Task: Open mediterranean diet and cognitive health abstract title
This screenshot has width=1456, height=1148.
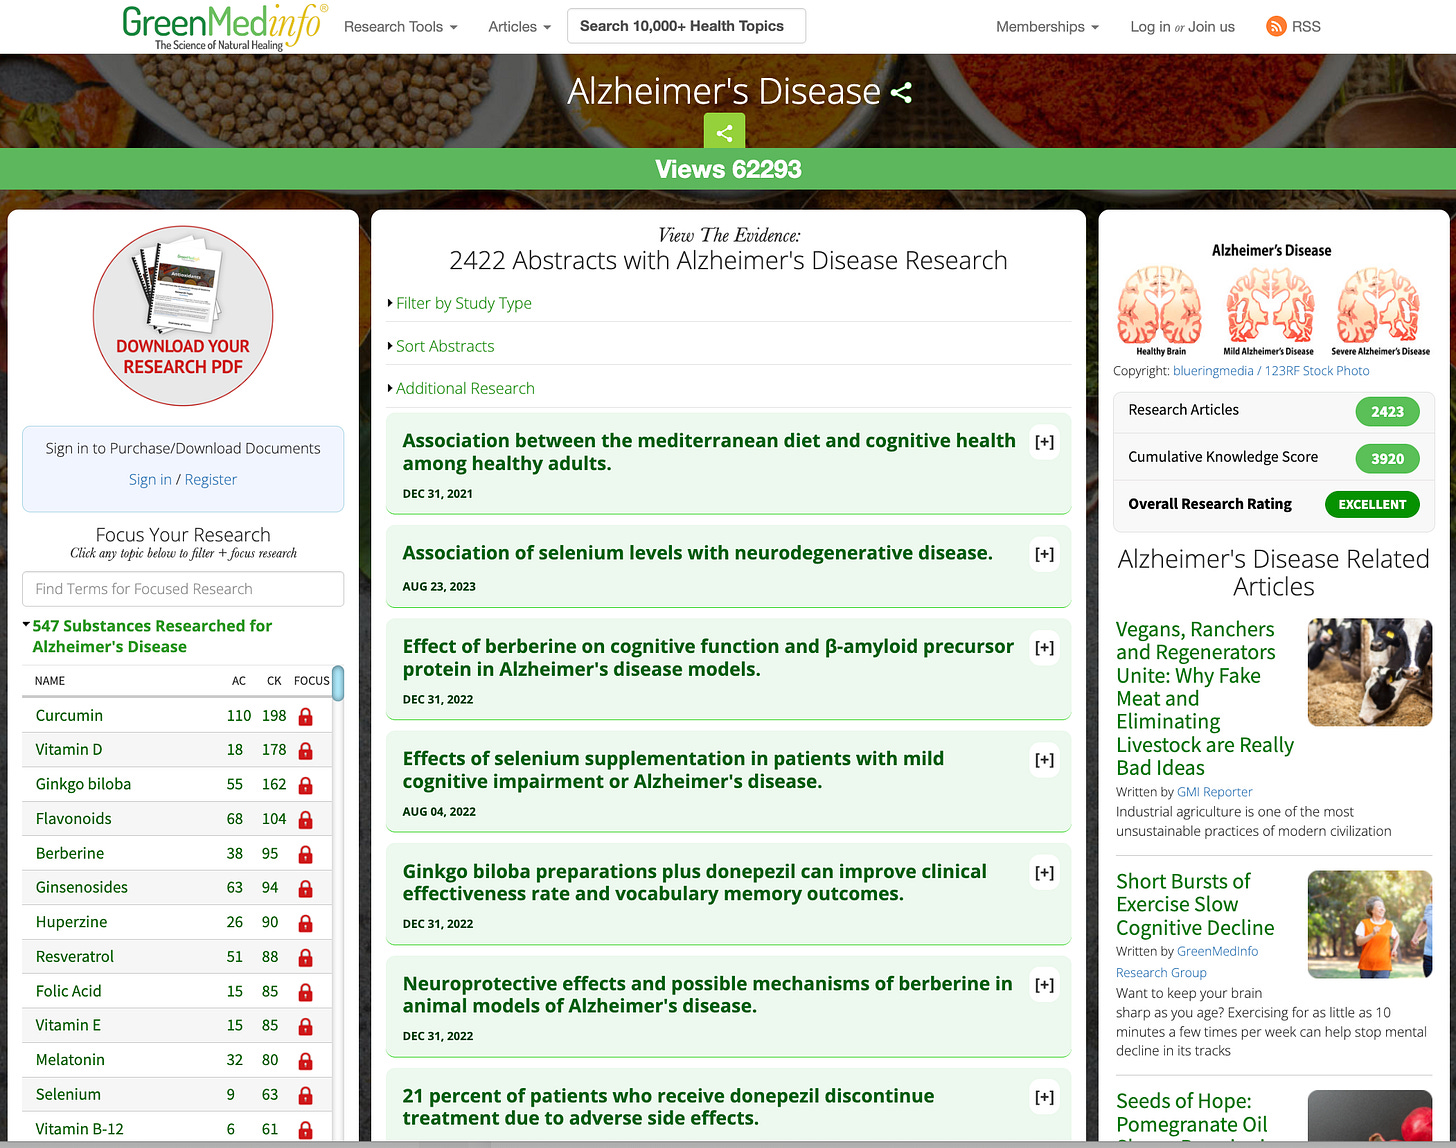Action: tap(709, 452)
